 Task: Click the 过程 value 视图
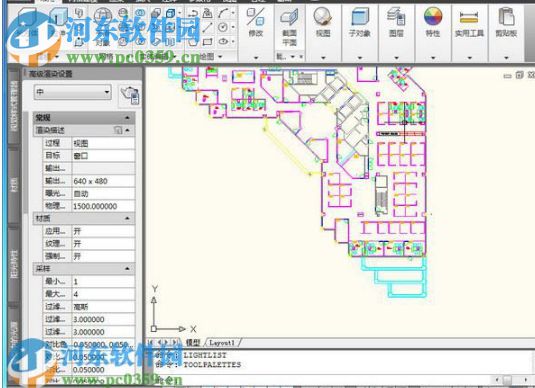pos(103,143)
